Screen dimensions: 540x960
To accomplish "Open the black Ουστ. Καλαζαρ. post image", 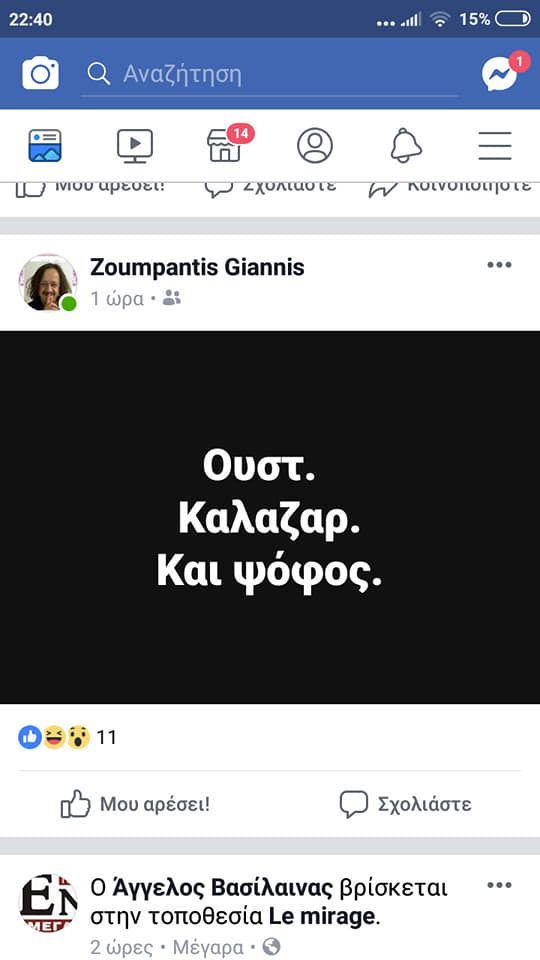I will click(270, 517).
